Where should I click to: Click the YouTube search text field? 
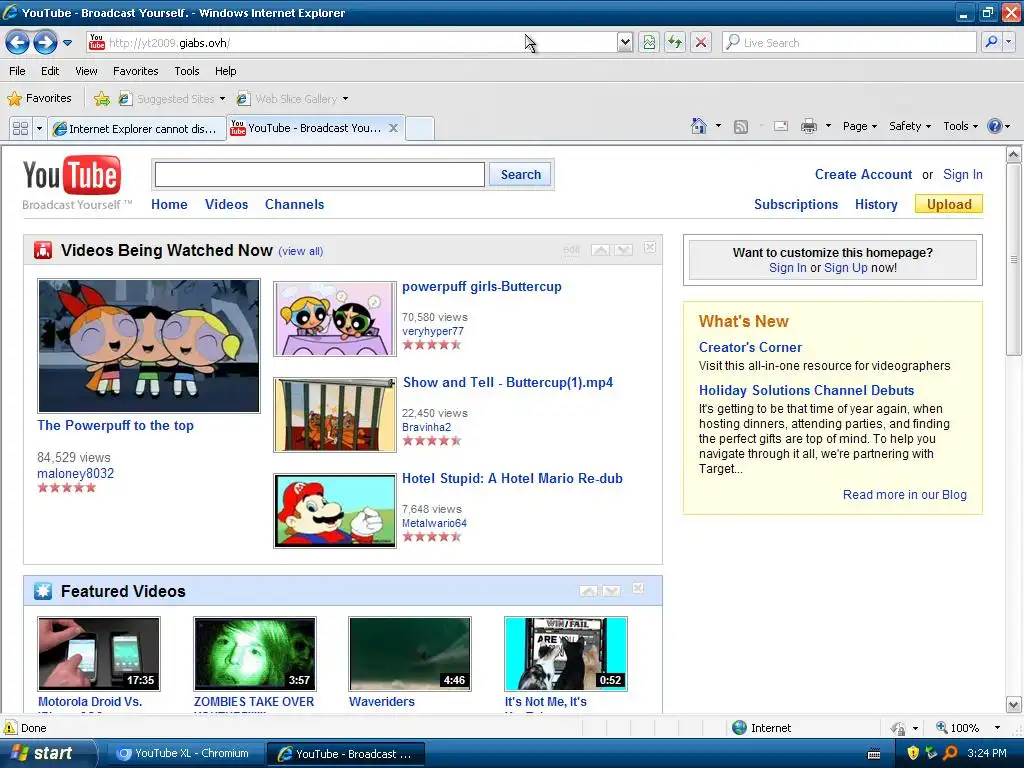pos(319,174)
